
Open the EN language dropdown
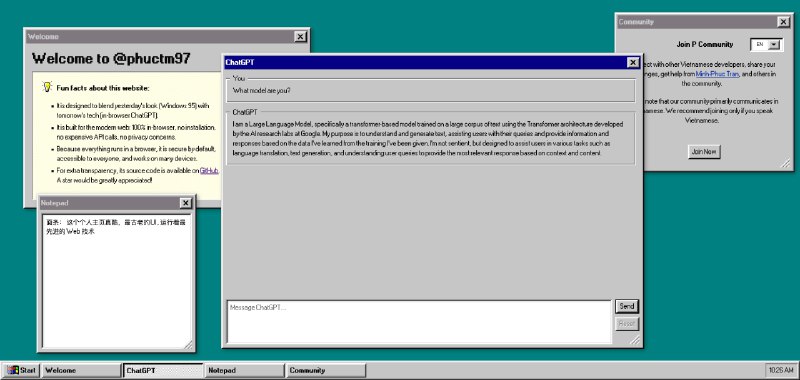(x=766, y=44)
